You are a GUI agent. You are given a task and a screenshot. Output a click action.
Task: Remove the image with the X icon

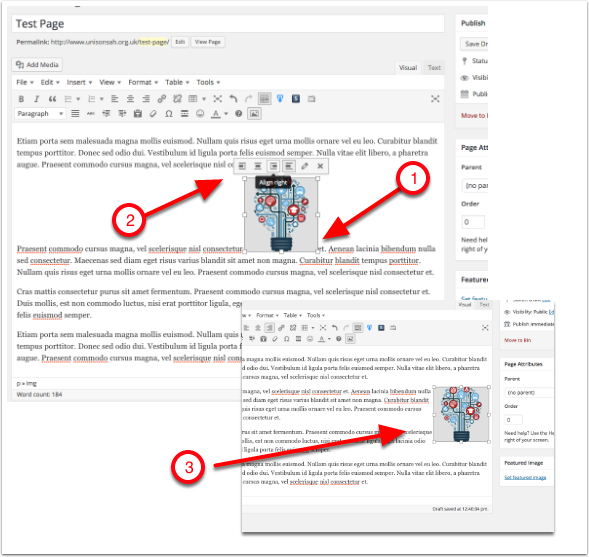[320, 166]
